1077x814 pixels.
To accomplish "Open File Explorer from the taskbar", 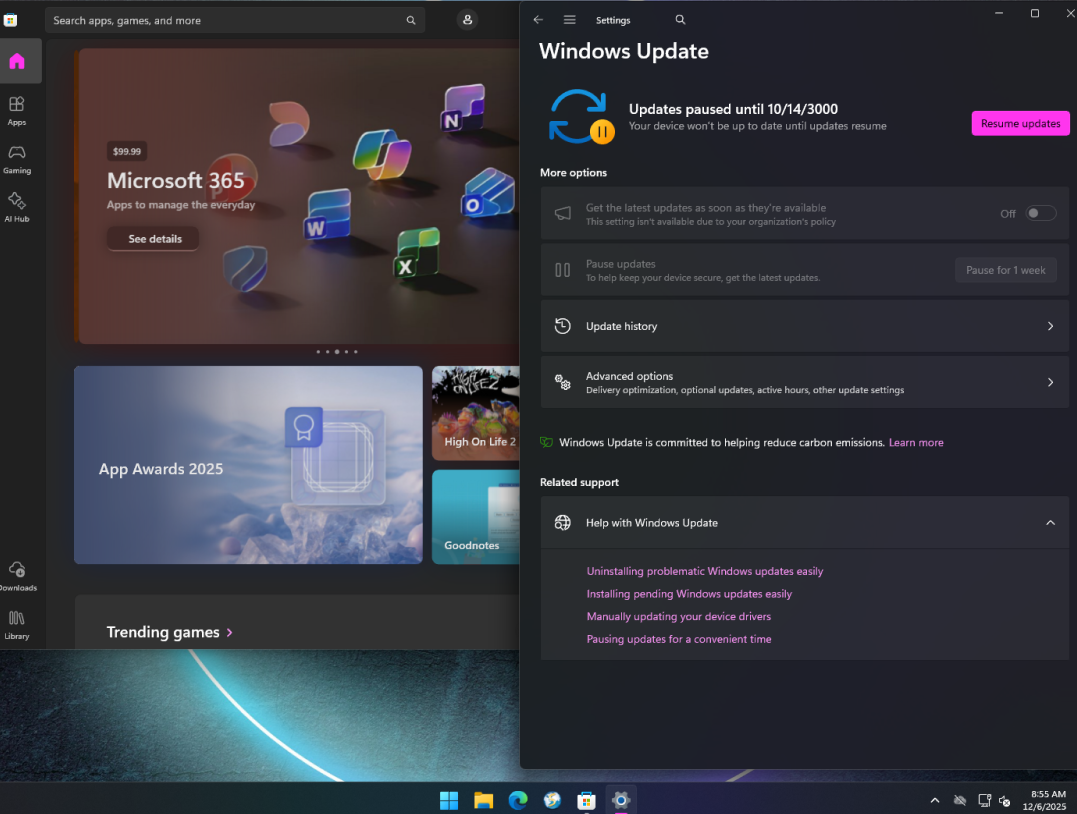I will pos(484,800).
